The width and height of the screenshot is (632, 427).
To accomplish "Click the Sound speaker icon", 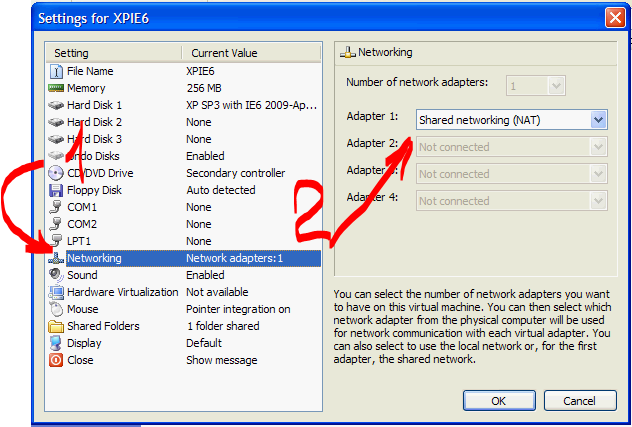I will coord(56,275).
